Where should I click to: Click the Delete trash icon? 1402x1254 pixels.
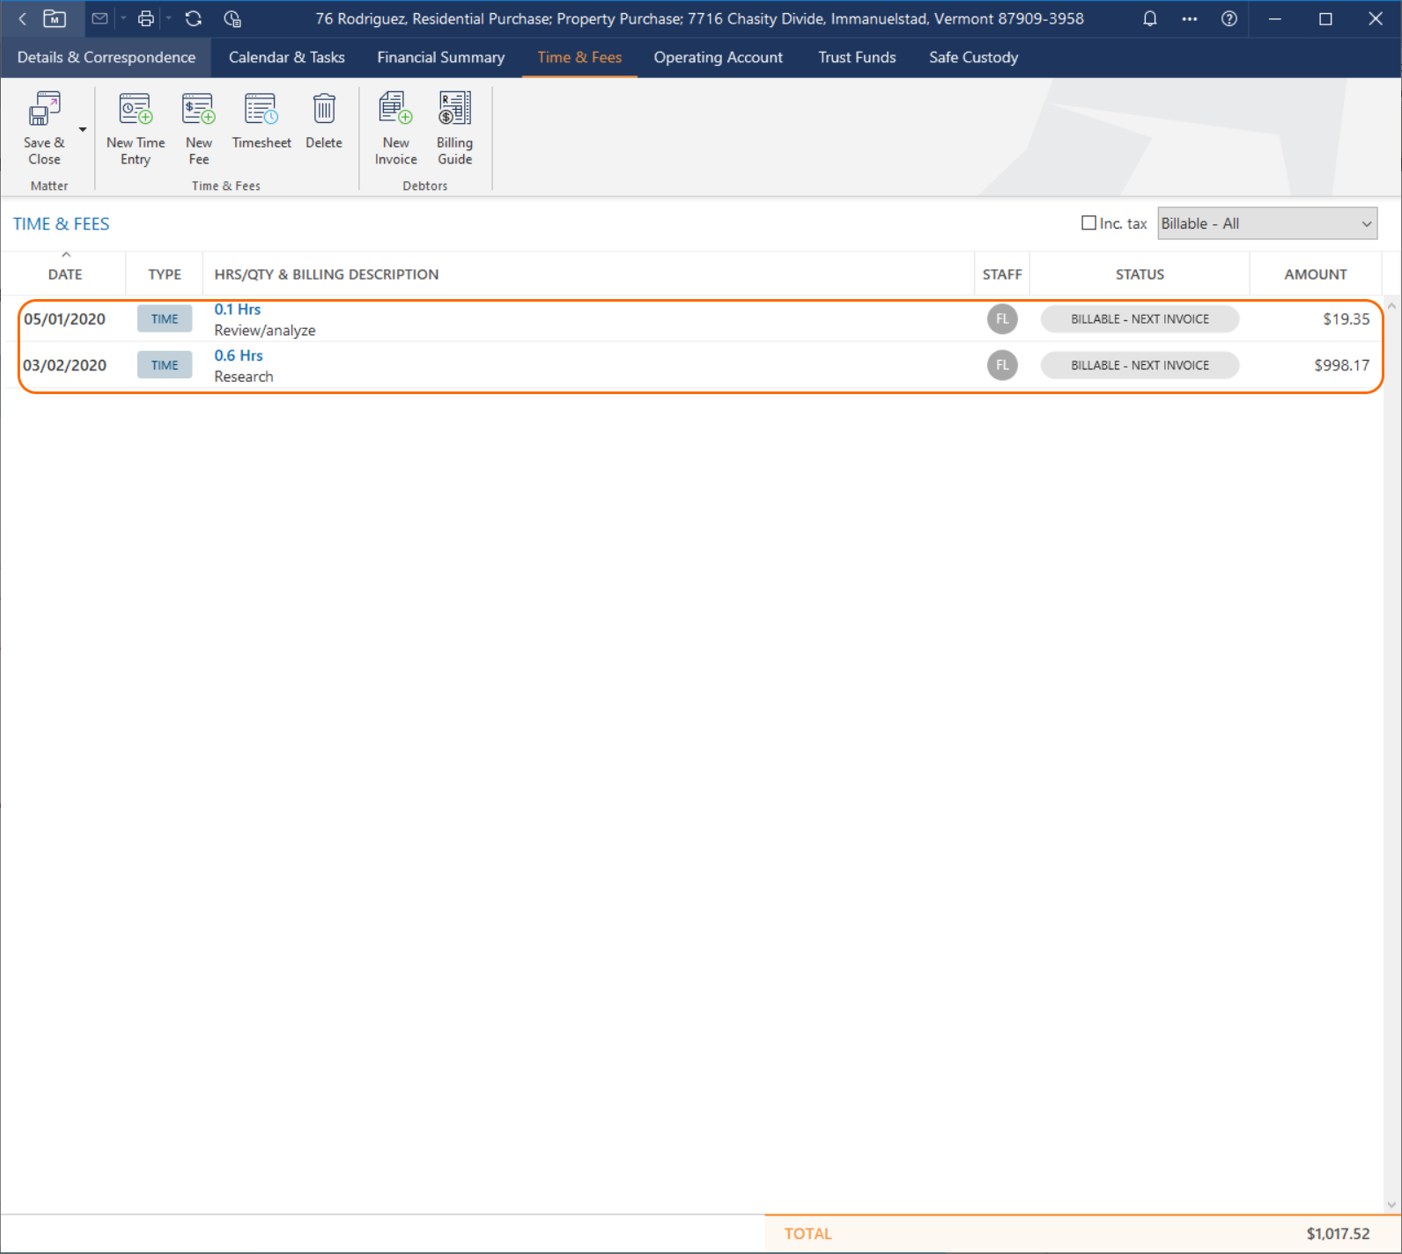(x=323, y=110)
